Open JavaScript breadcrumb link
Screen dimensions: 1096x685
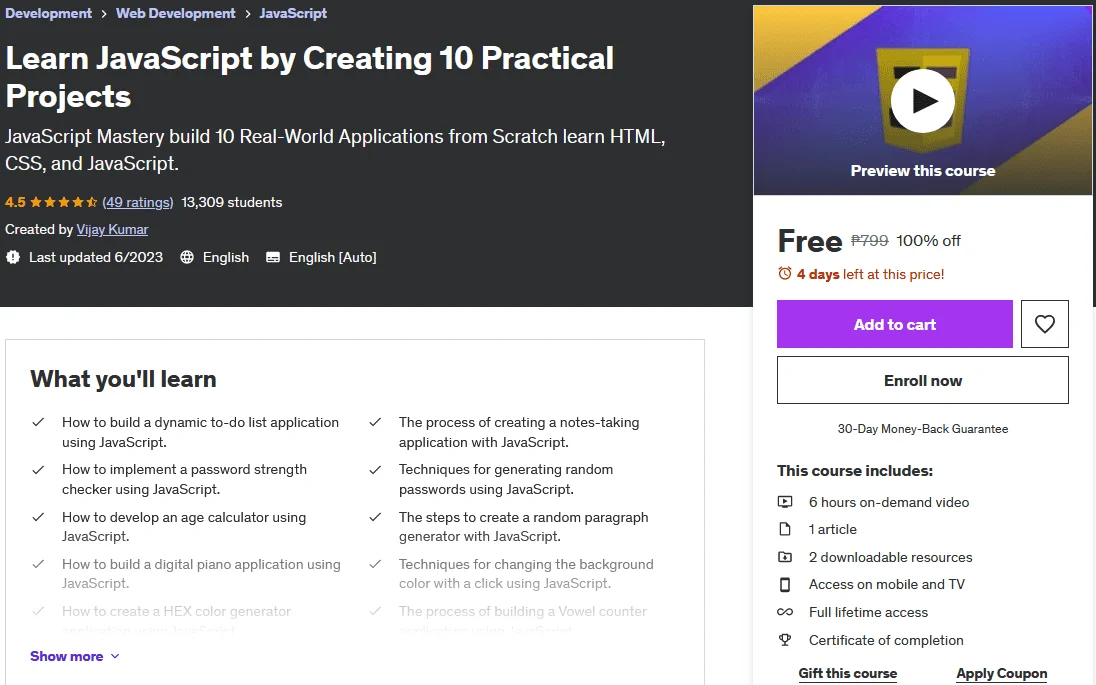click(293, 13)
